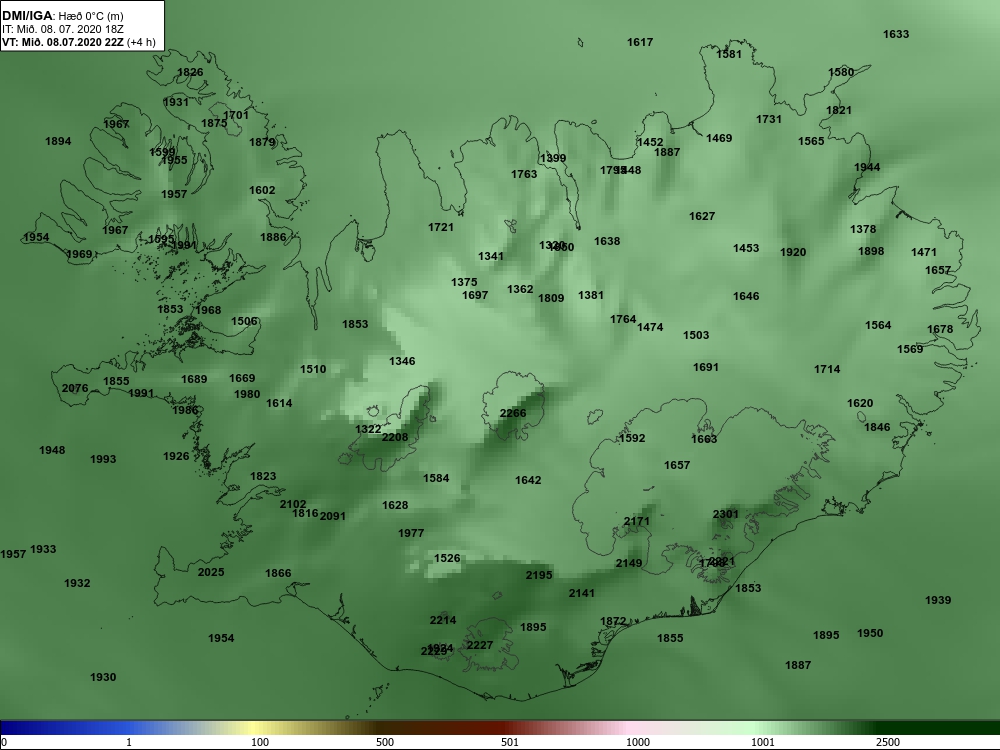This screenshot has height=750, width=1000.
Task: Pick the pale yellow section of the color bar
Action: click(x=255, y=728)
